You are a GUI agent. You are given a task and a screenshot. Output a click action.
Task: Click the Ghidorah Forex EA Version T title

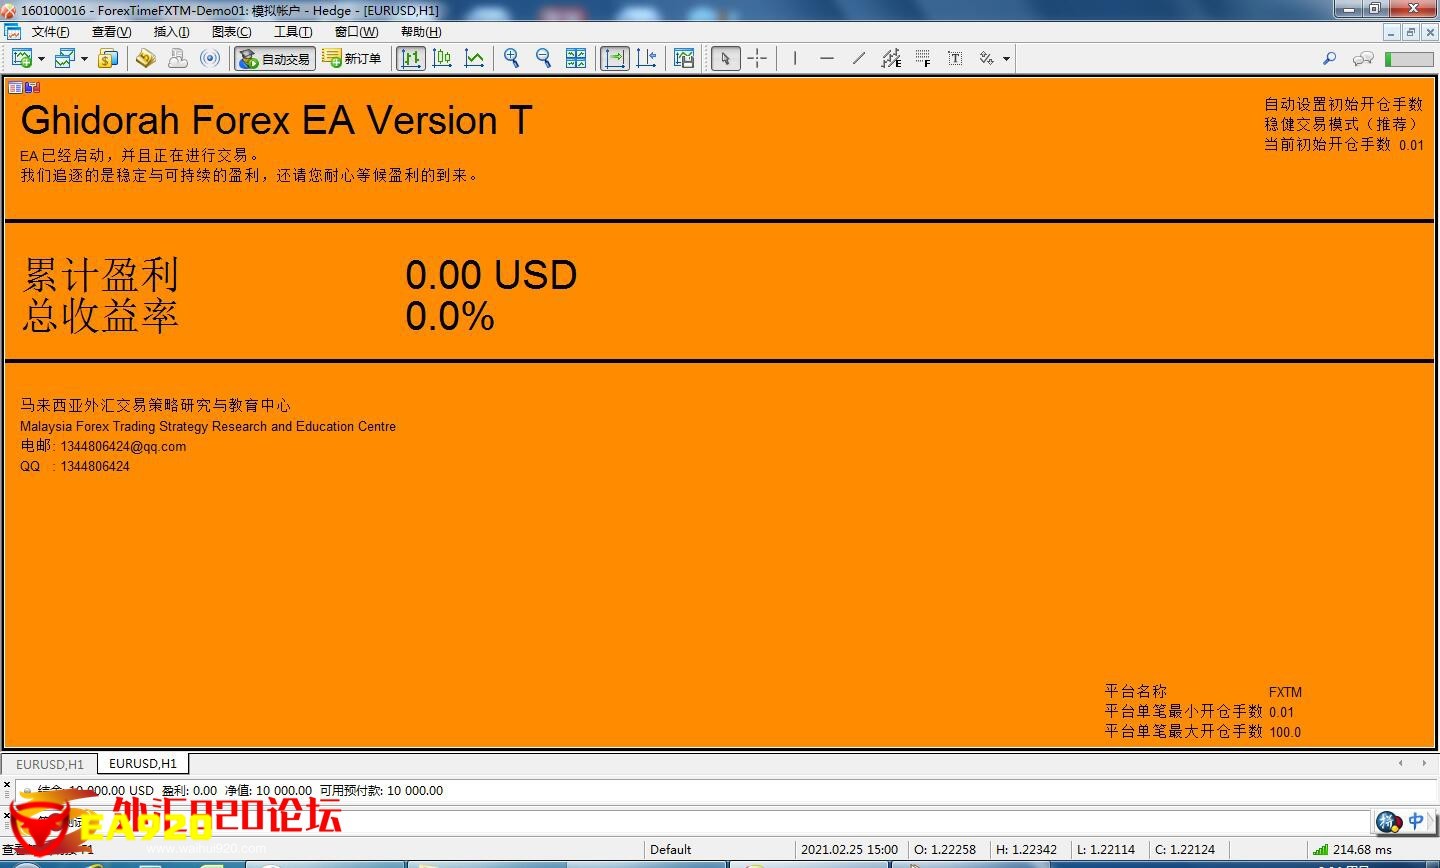[276, 121]
